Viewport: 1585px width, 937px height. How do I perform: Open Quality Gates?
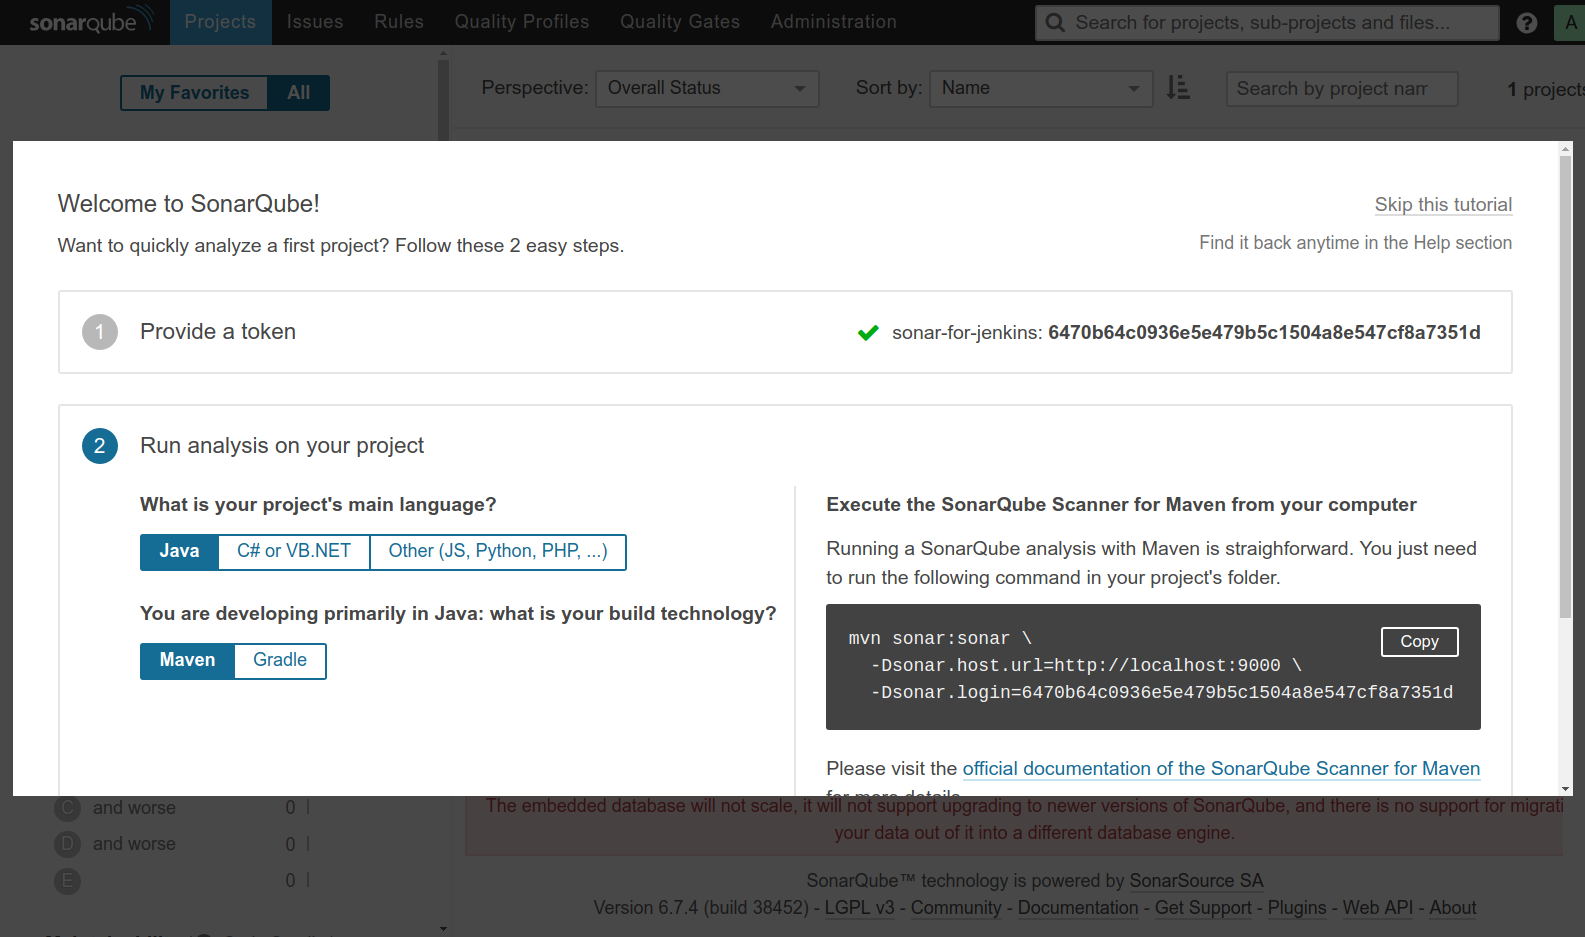tap(679, 22)
